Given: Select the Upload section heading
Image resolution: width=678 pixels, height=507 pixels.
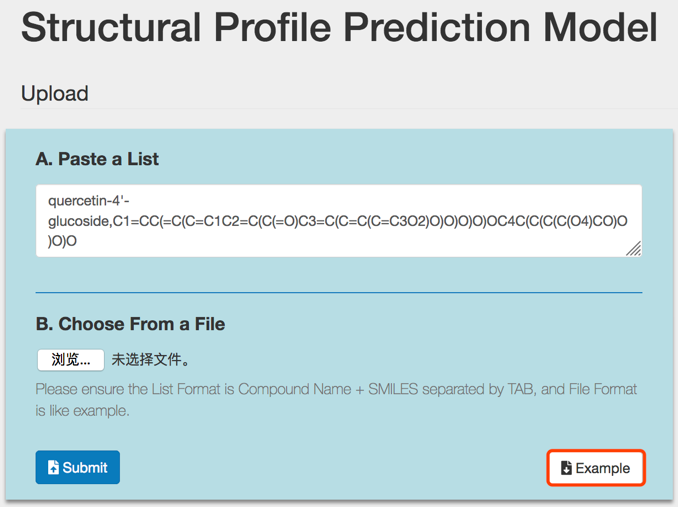Looking at the screenshot, I should click(x=55, y=93).
